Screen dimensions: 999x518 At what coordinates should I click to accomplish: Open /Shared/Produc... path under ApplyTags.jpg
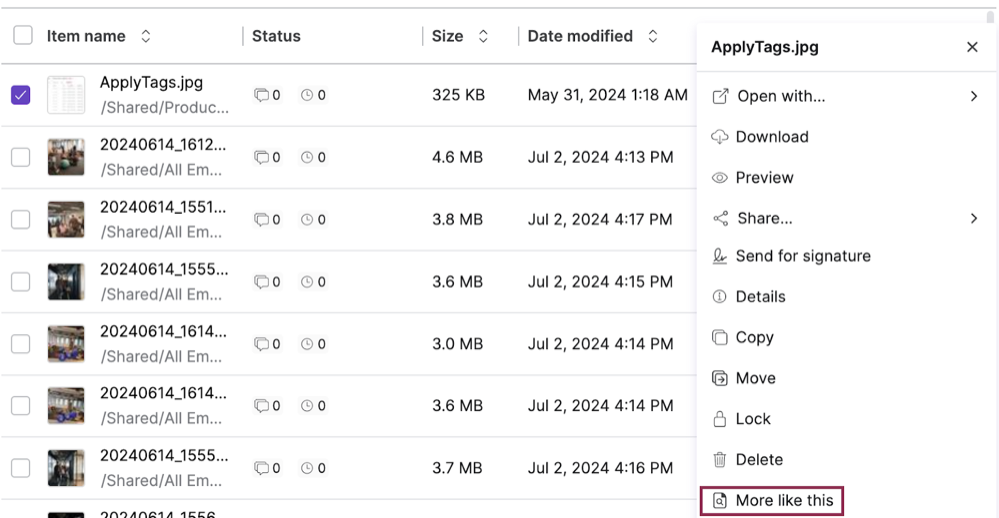[164, 108]
